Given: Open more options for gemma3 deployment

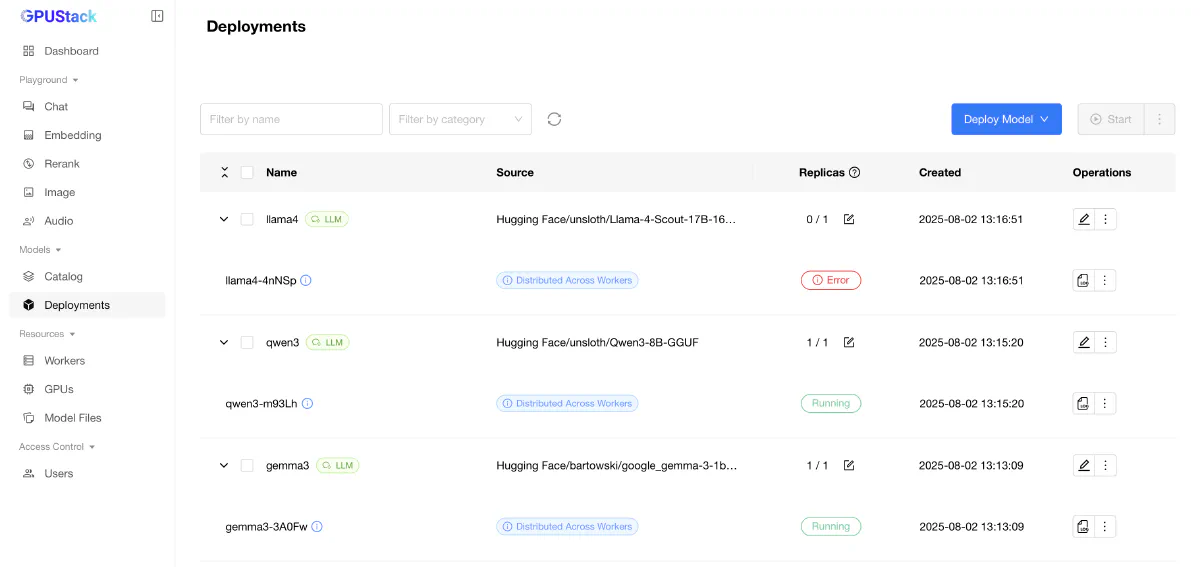Looking at the screenshot, I should click(x=1105, y=465).
